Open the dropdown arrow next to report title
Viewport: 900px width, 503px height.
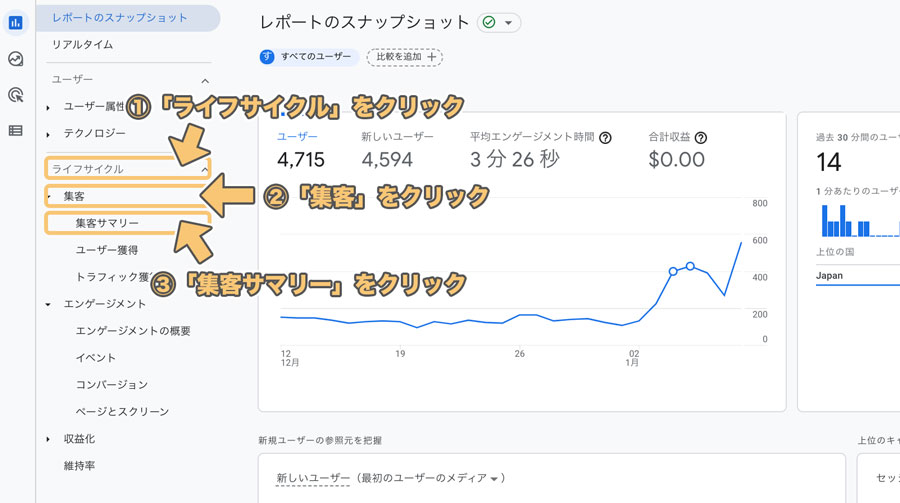point(509,22)
